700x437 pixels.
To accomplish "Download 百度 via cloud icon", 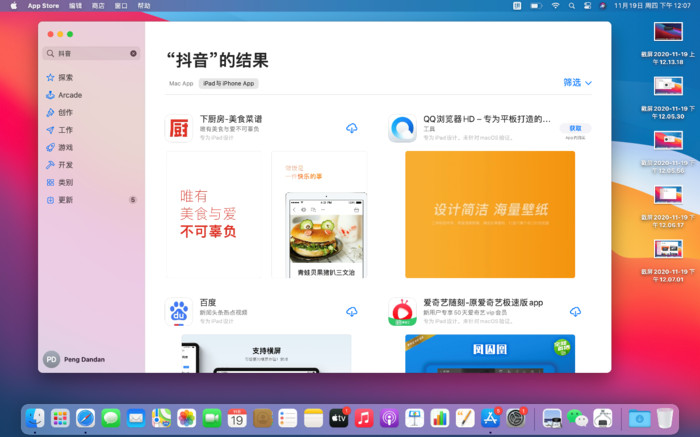I will pos(352,312).
